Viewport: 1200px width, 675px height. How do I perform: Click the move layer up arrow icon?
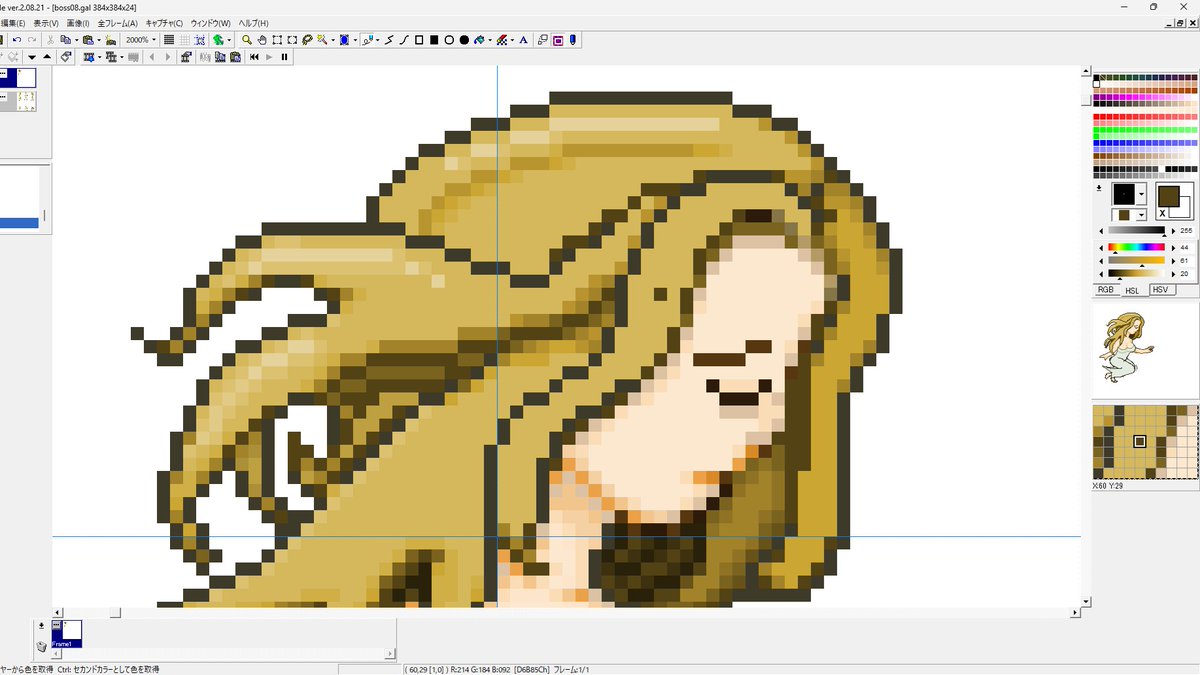pyautogui.click(x=47, y=57)
